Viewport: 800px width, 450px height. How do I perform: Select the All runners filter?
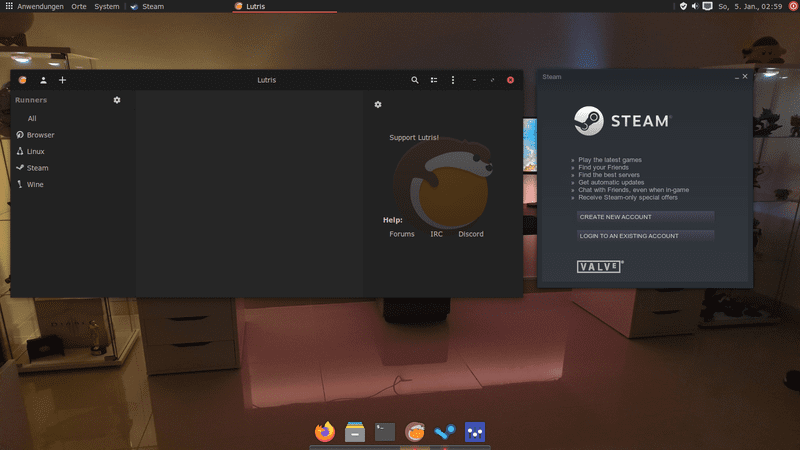point(32,118)
